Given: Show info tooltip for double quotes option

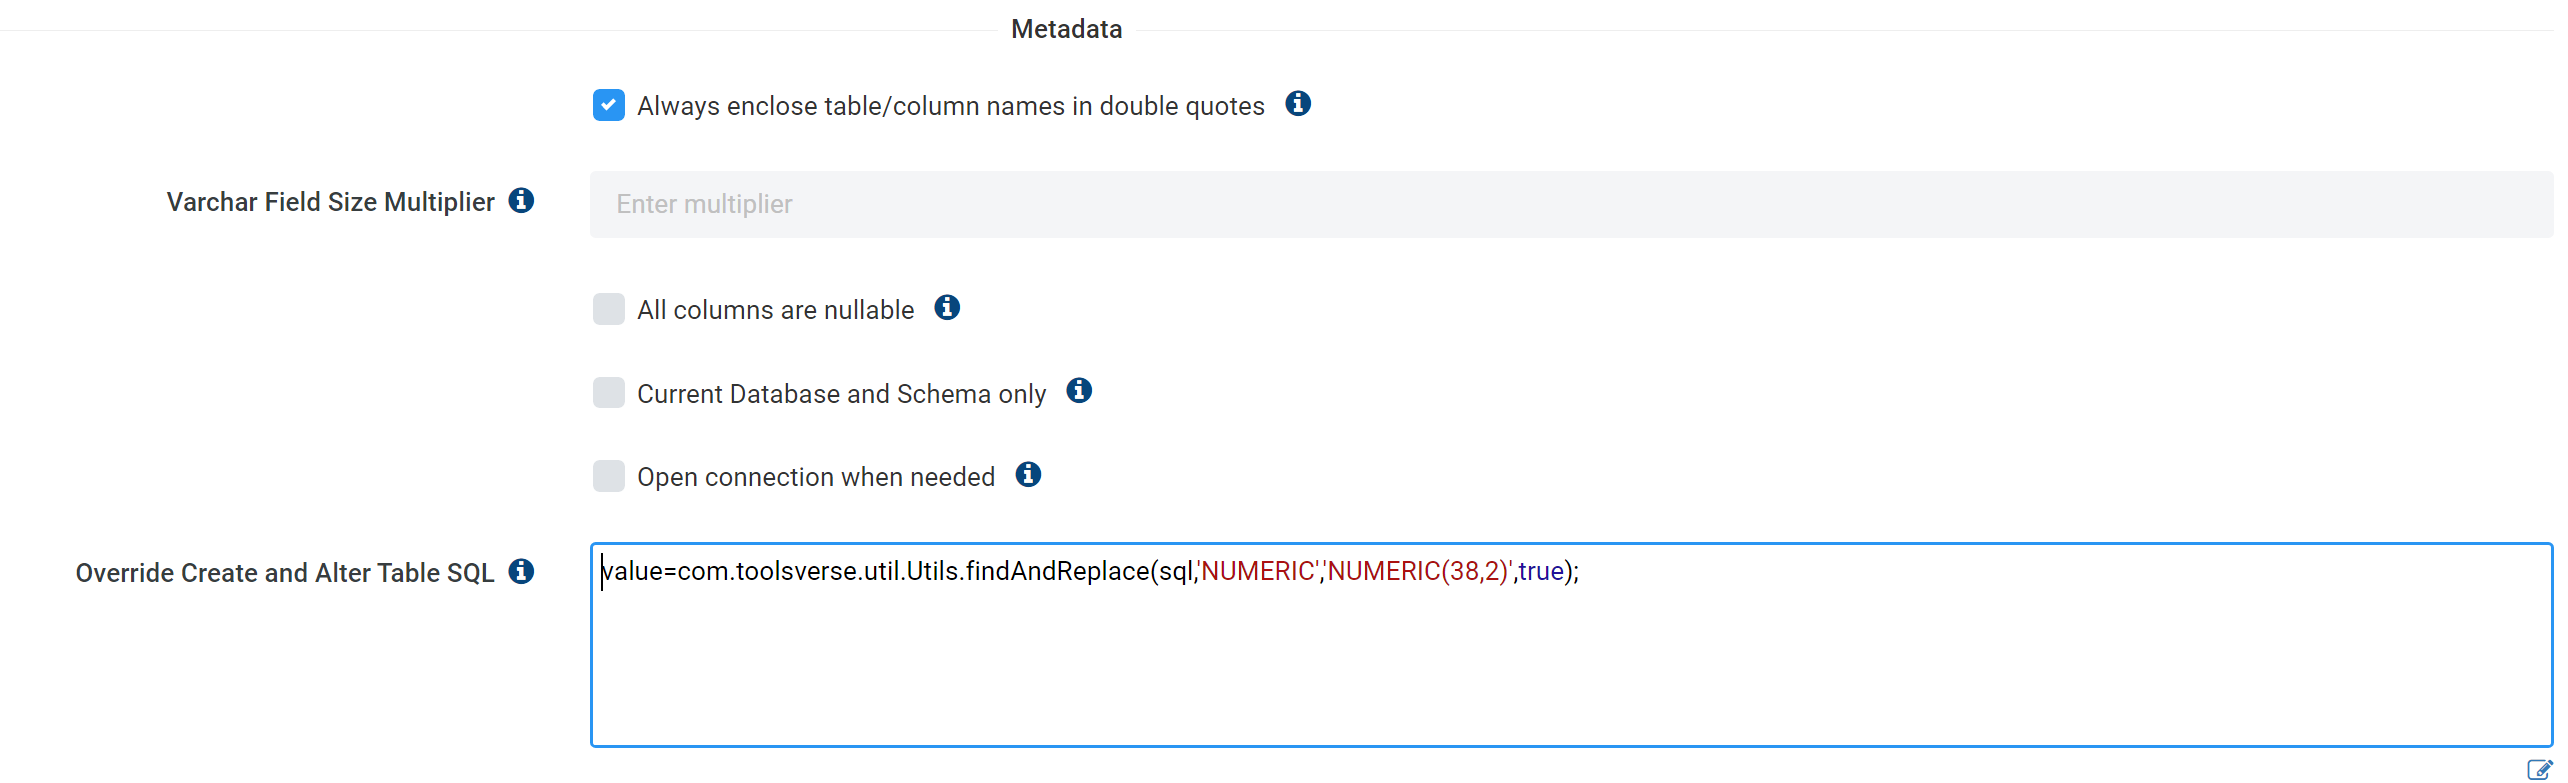Looking at the screenshot, I should 1298,104.
